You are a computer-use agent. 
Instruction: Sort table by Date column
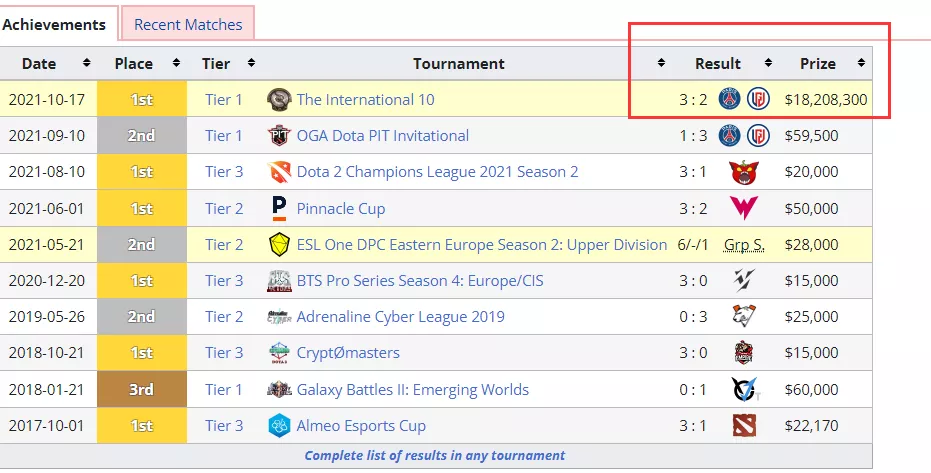pos(86,64)
